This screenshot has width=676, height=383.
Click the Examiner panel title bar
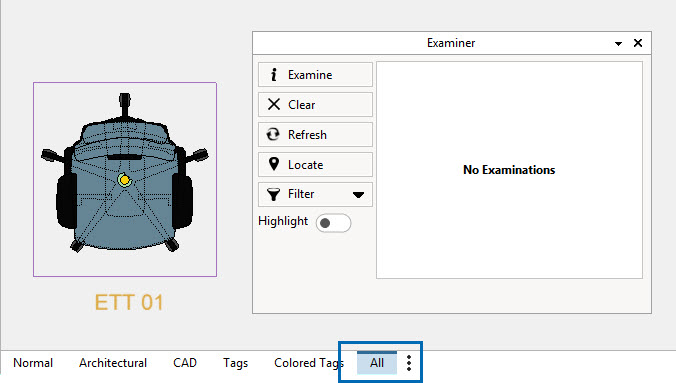(451, 43)
